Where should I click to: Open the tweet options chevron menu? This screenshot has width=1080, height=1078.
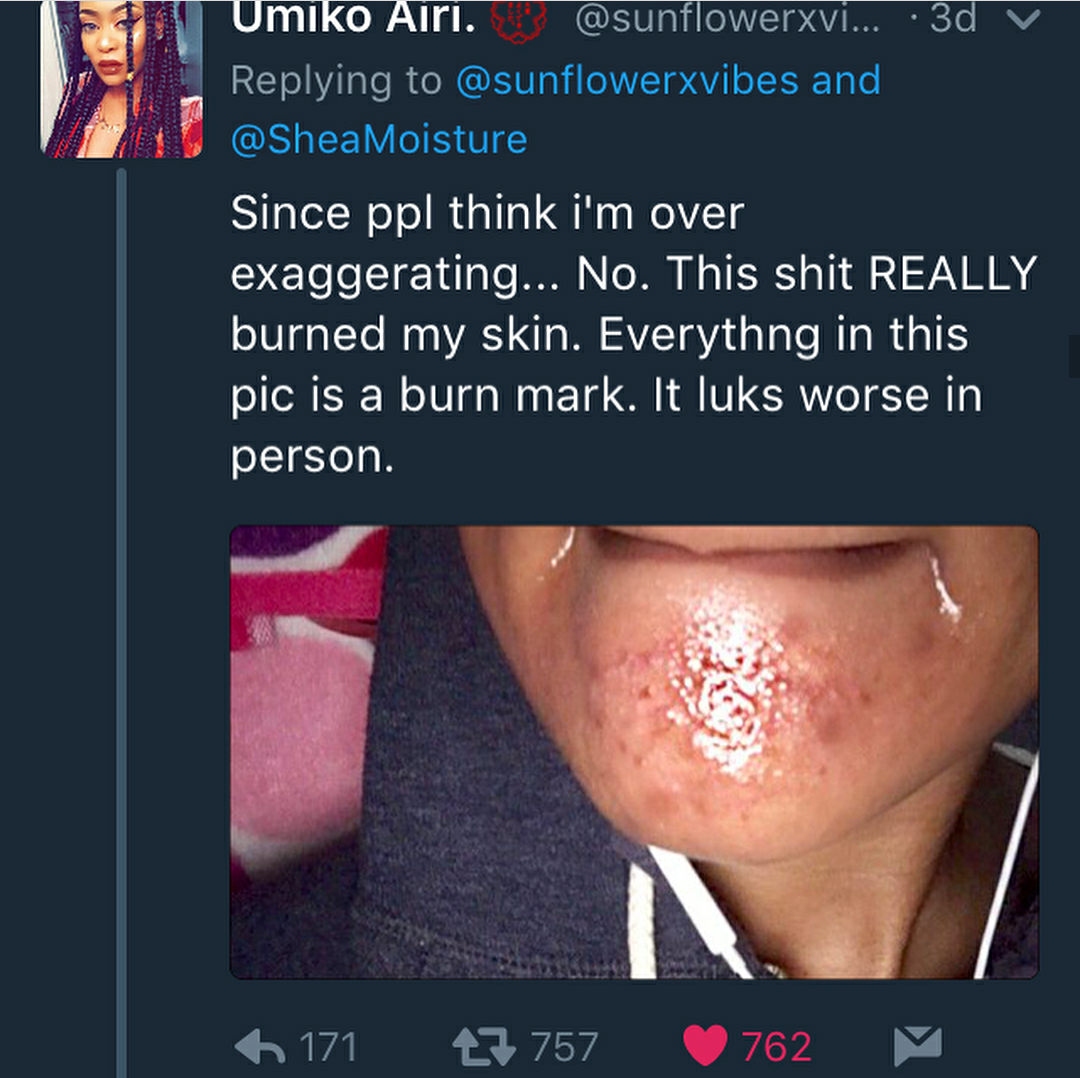pyautogui.click(x=1023, y=20)
